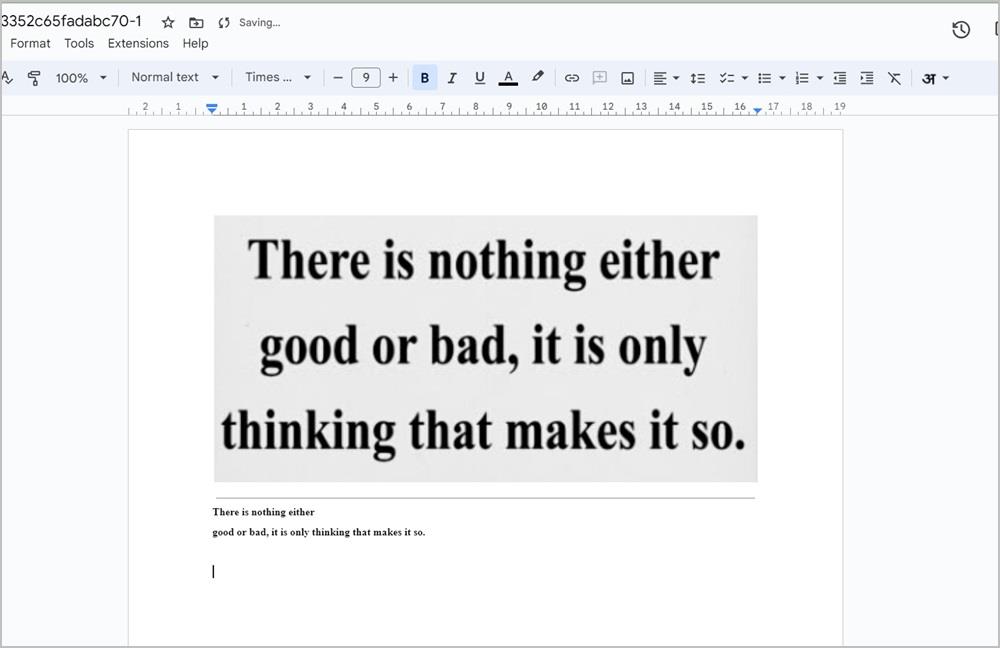
Task: Insert a bulleted list
Action: pyautogui.click(x=764, y=78)
